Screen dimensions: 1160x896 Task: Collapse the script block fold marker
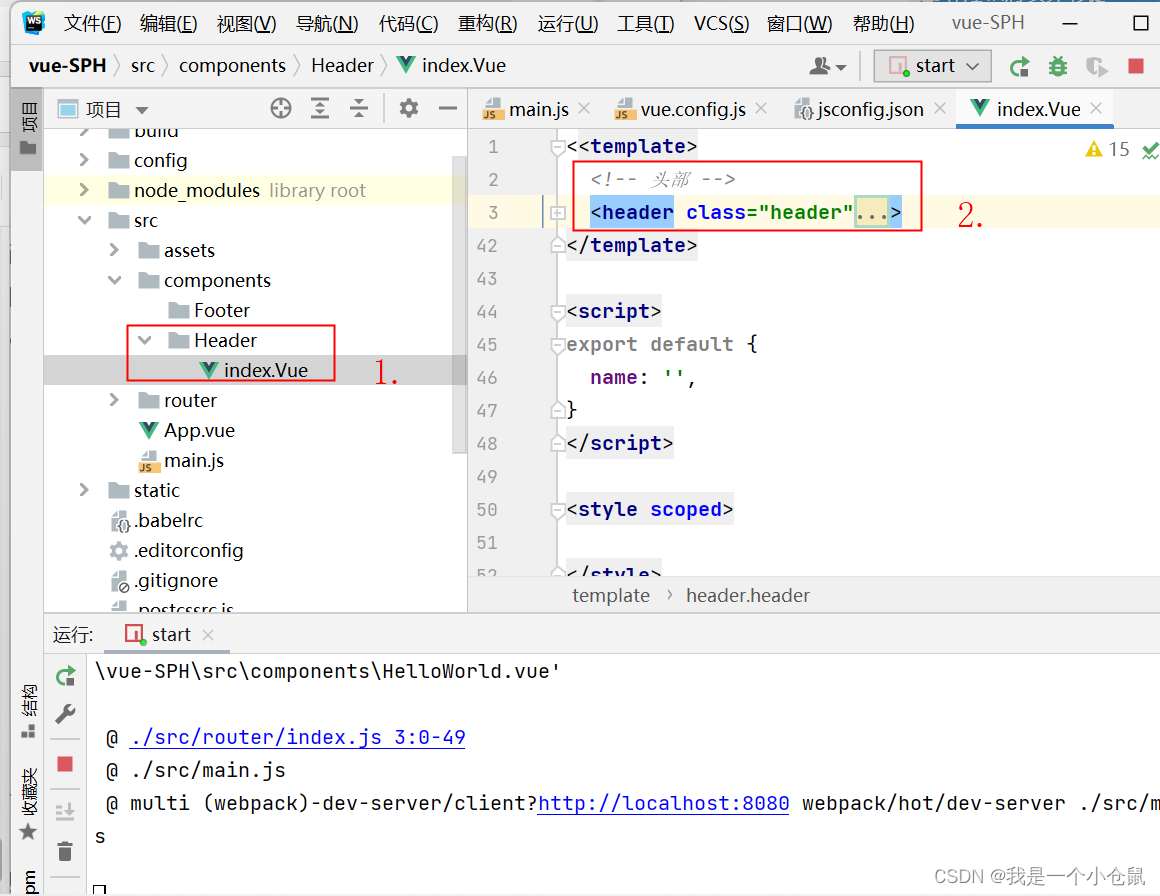[558, 312]
